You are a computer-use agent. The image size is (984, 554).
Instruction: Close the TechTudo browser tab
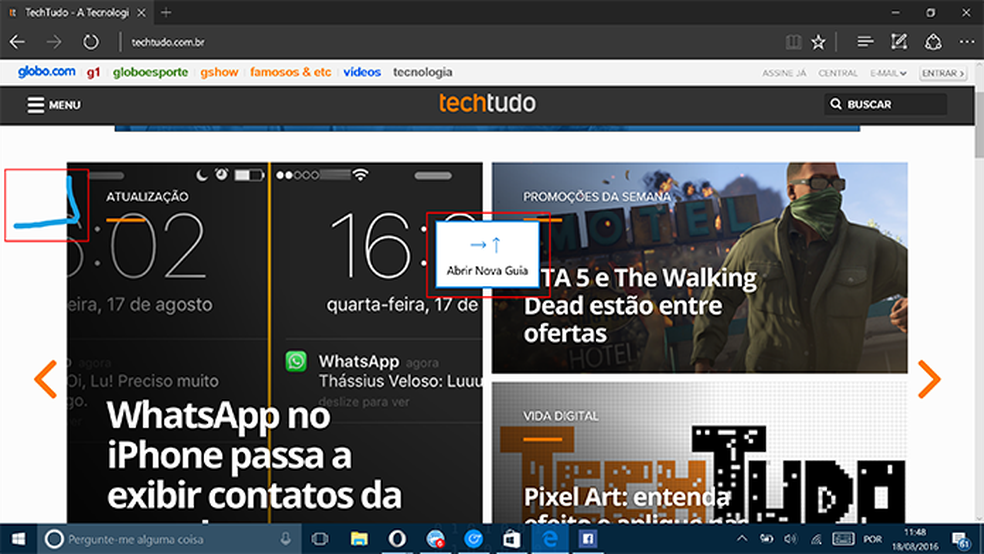(141, 13)
